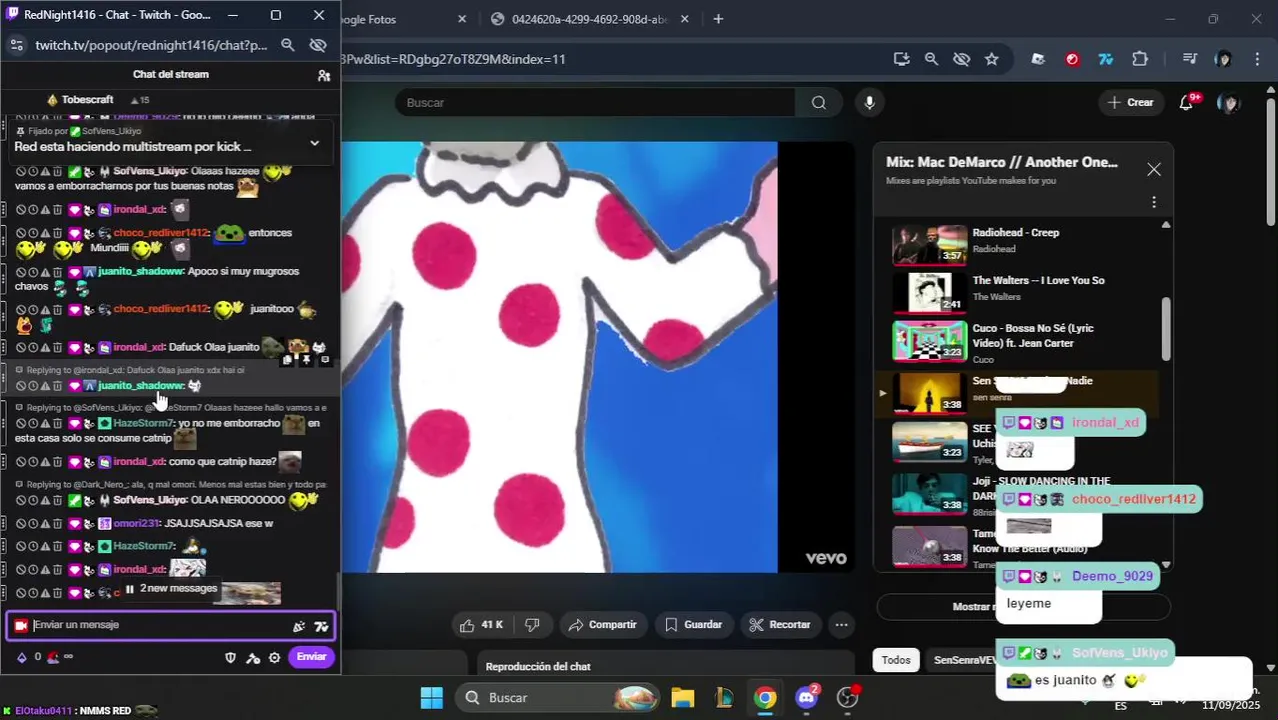This screenshot has width=1278, height=720.
Task: Search with YouTube magnifier button
Action: point(818,102)
